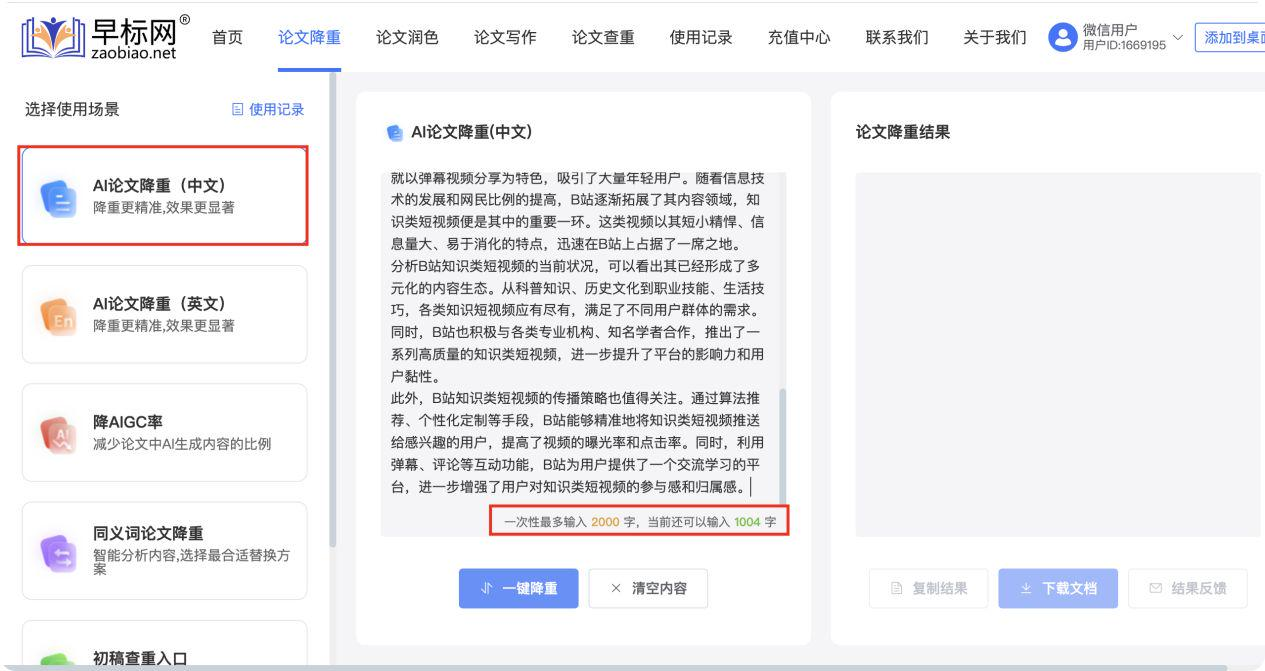The height and width of the screenshot is (671, 1265).
Task: Click the orange En icon for 英文降重
Action: 57,314
